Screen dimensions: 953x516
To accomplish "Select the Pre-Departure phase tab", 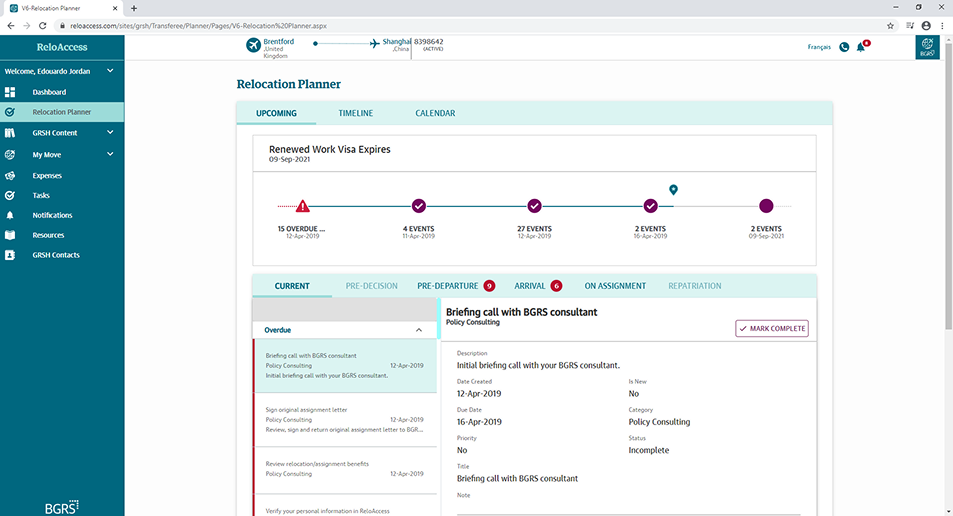I will (x=455, y=286).
